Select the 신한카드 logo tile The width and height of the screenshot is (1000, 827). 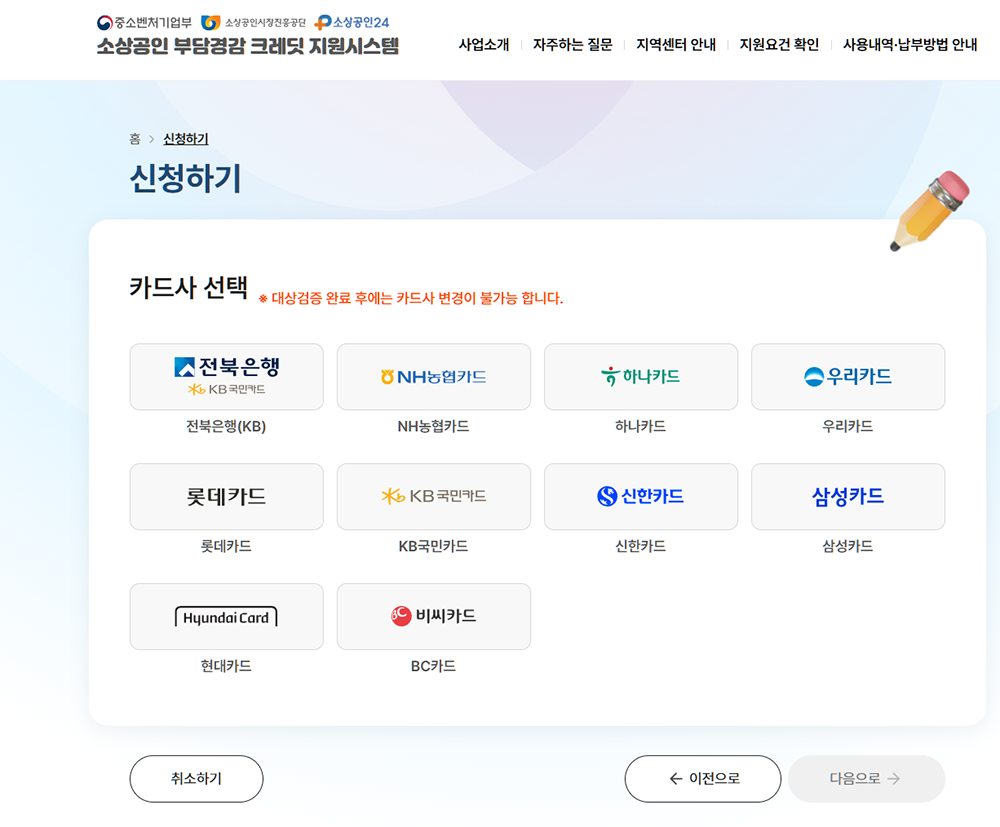click(640, 497)
